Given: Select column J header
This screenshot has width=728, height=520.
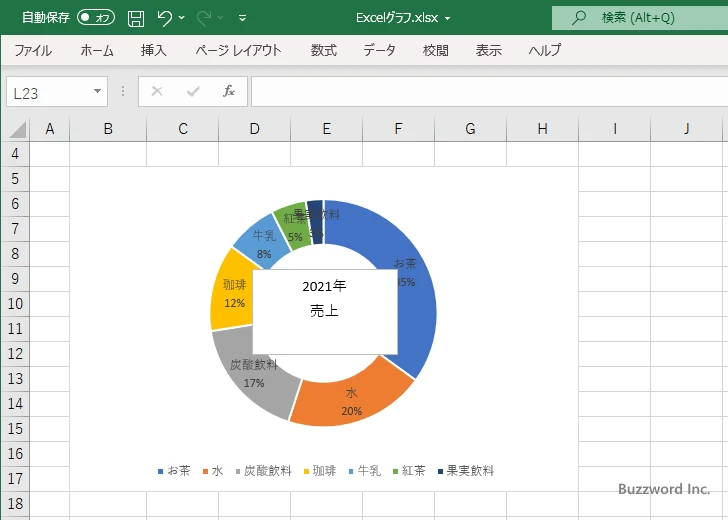Looking at the screenshot, I should (x=686, y=129).
